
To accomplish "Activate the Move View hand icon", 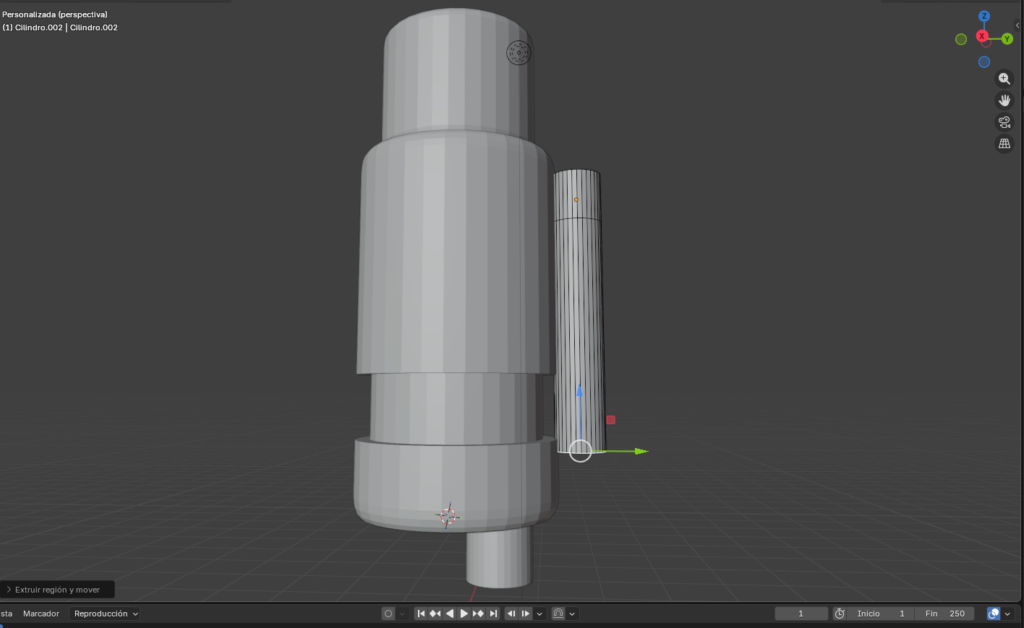I will tap(1005, 100).
